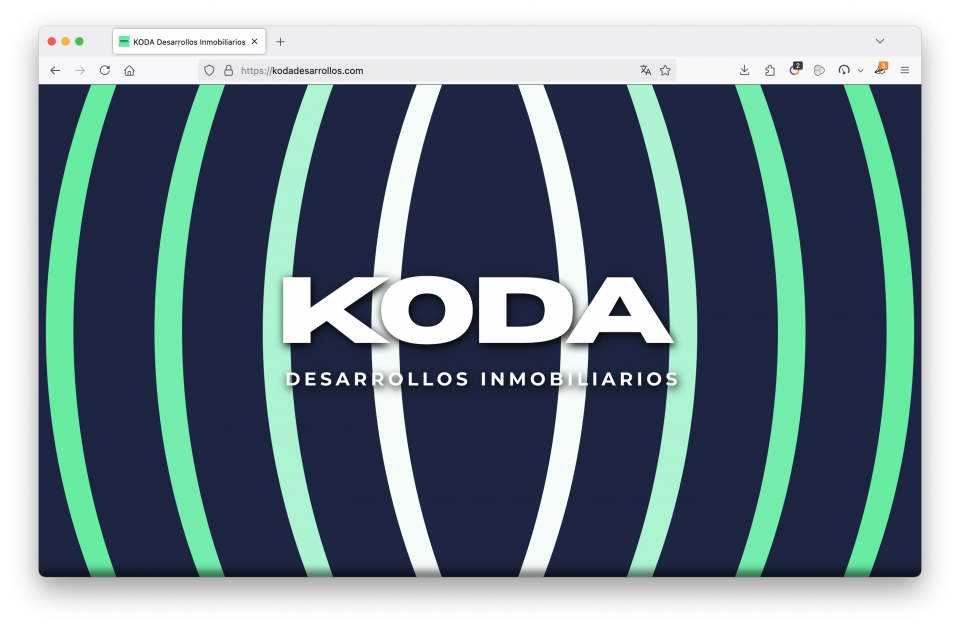Open tracking protection shield info

[209, 71]
